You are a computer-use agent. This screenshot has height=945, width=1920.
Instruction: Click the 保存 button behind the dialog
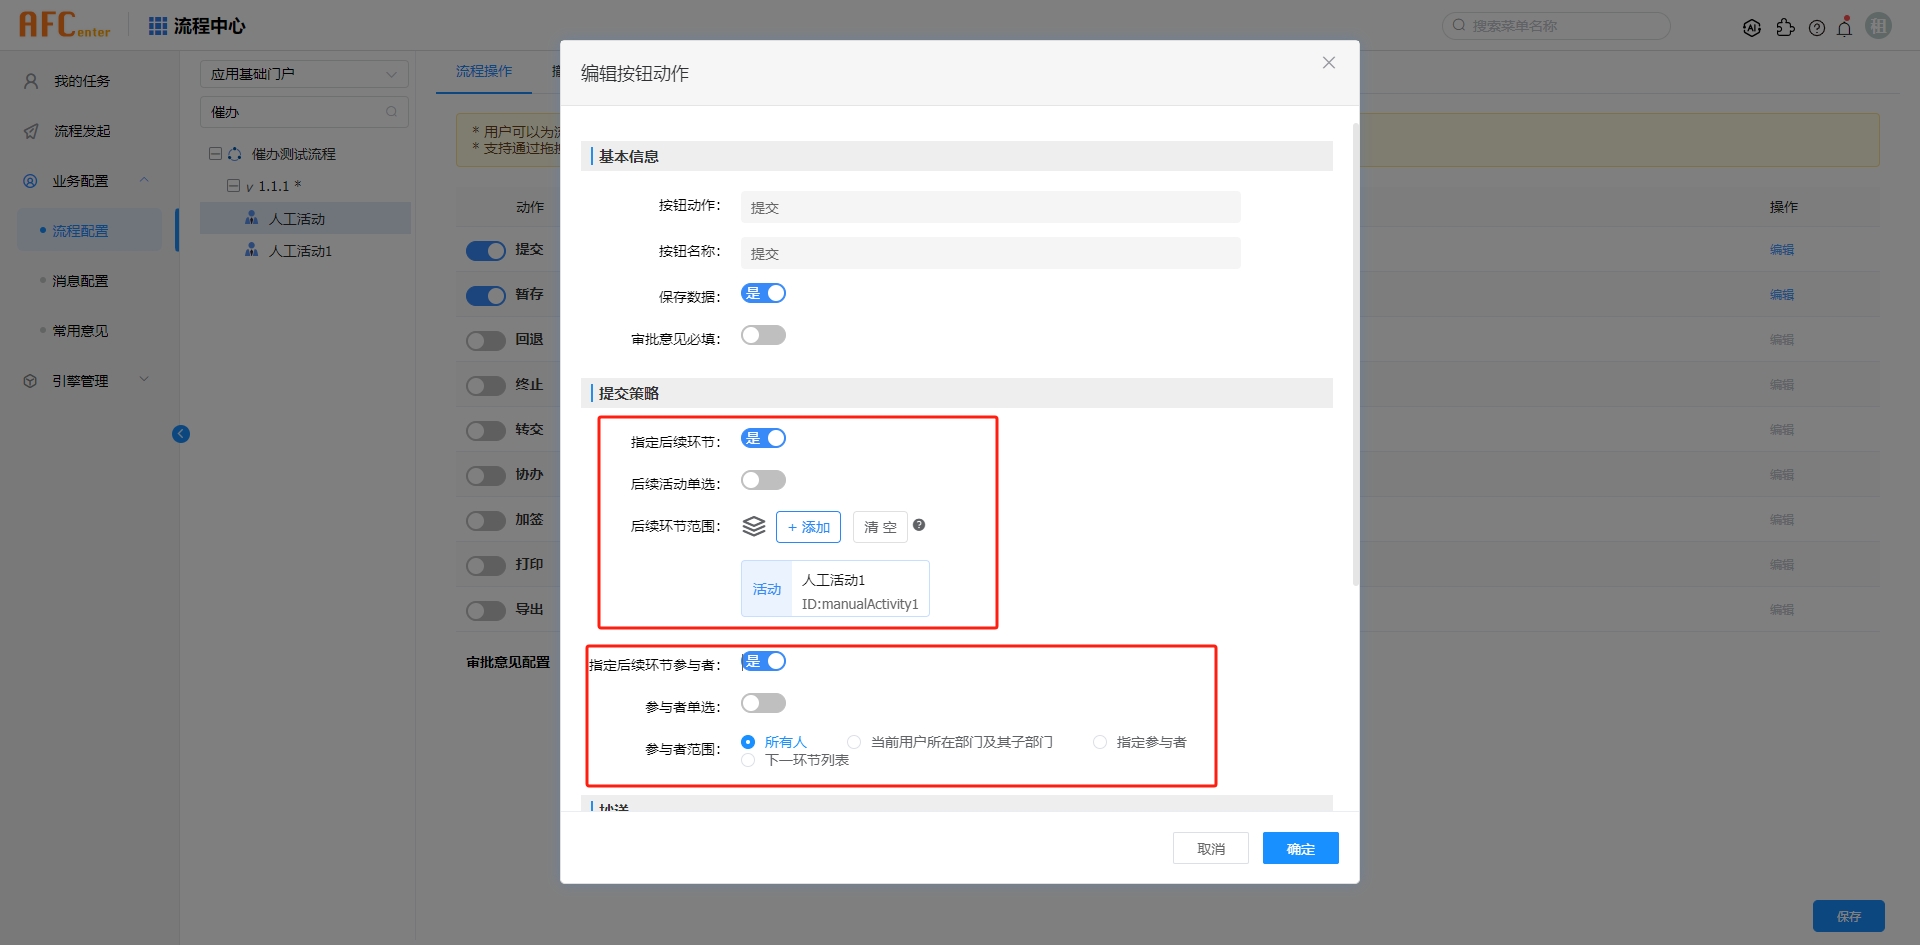(1849, 916)
